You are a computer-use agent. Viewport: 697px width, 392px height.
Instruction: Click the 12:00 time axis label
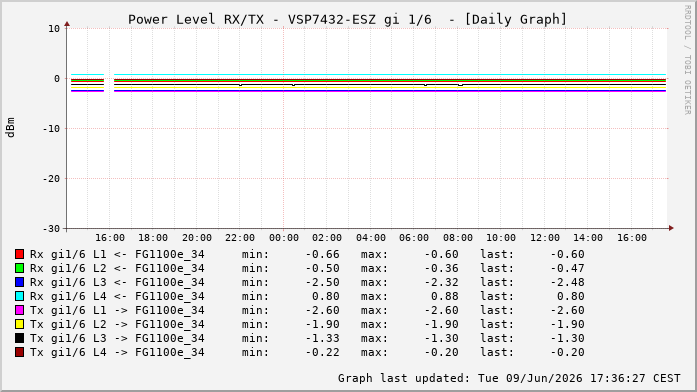[x=545, y=238]
